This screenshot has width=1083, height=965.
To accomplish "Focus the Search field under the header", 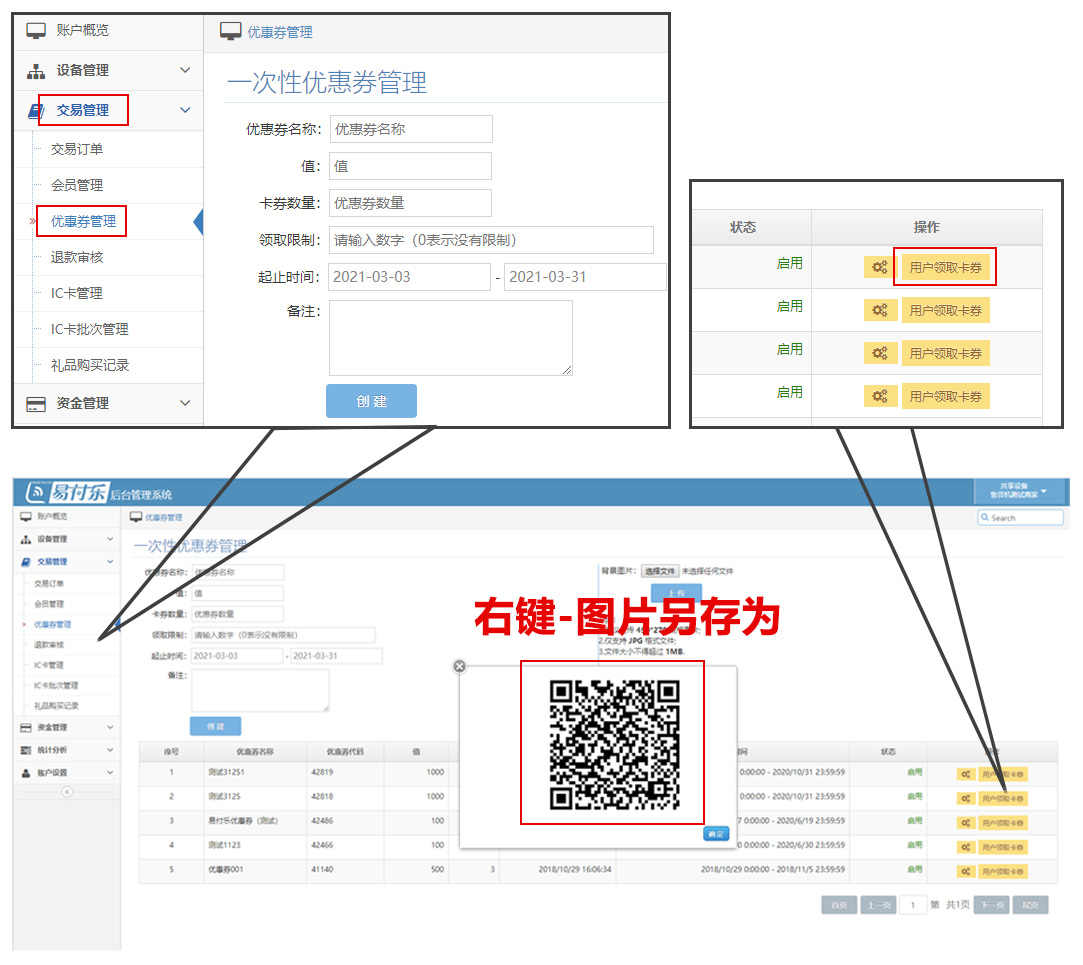I will click(1021, 517).
